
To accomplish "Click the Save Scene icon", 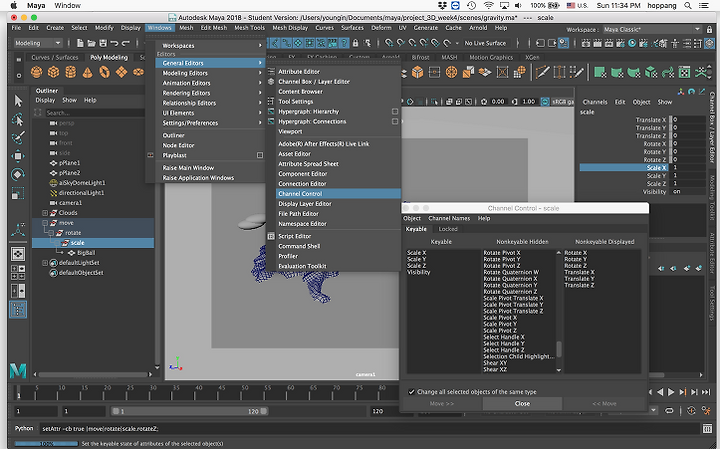I will tap(103, 43).
